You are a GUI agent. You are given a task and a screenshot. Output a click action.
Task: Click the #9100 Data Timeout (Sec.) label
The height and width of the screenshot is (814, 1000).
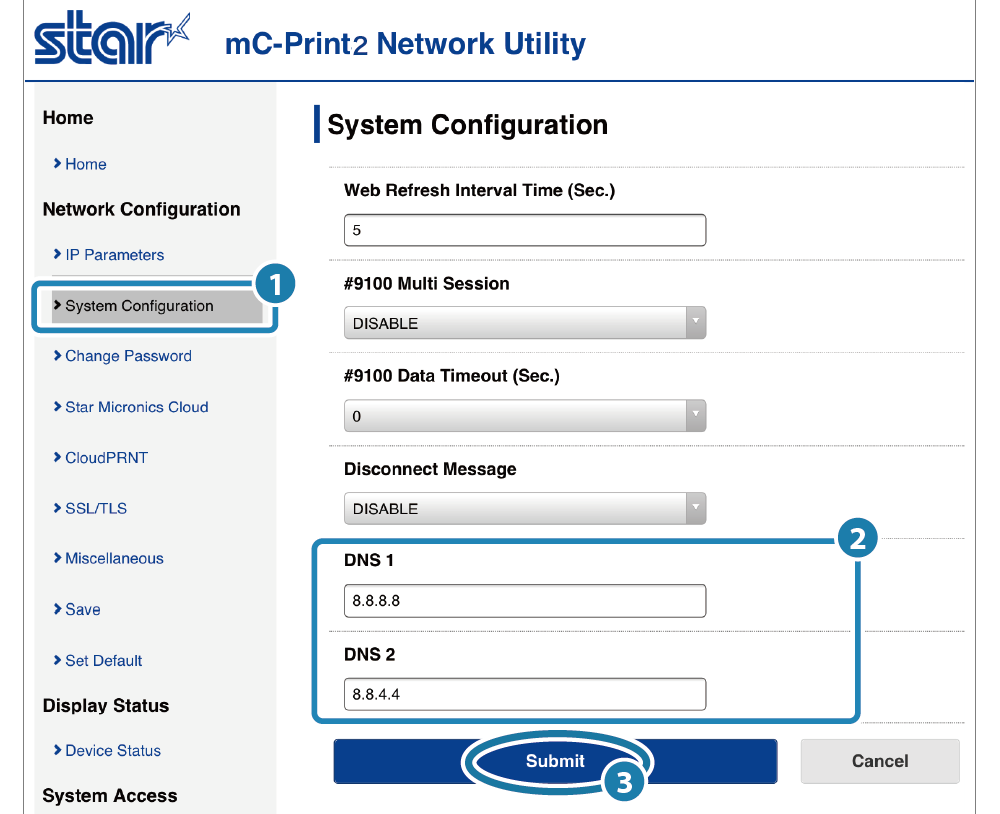click(x=452, y=376)
